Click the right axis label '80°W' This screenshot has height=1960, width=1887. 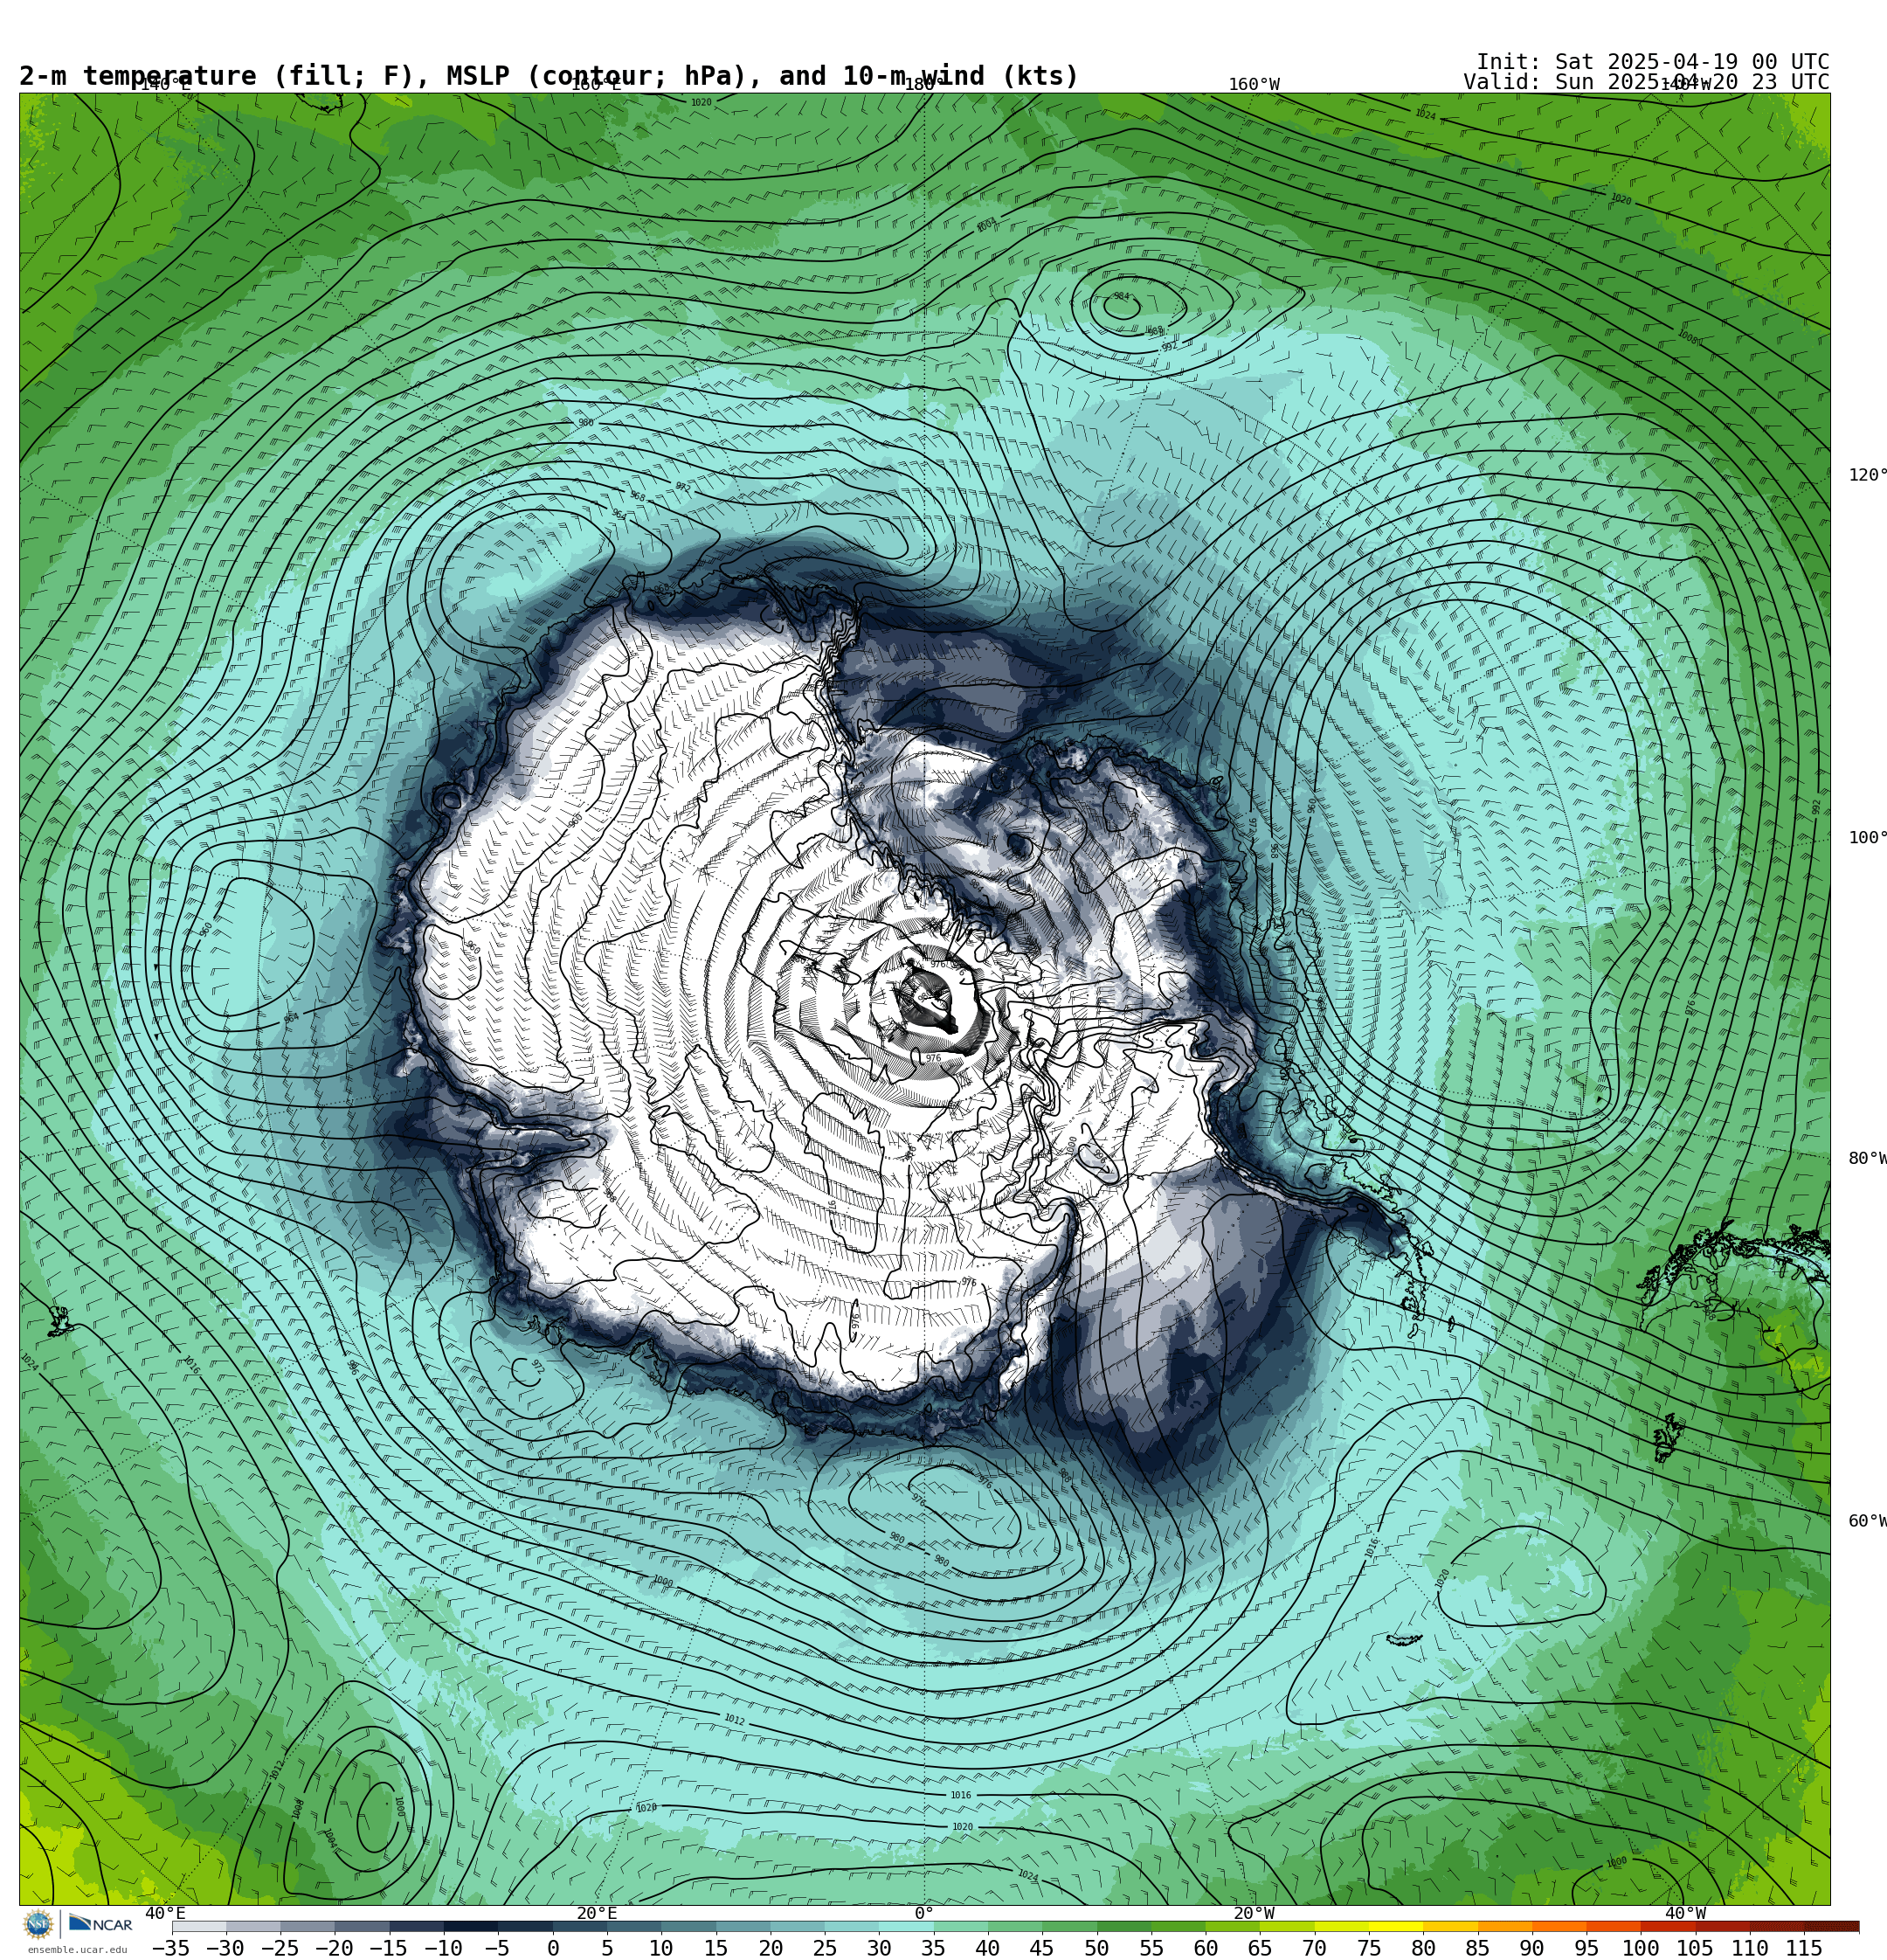click(1867, 1158)
